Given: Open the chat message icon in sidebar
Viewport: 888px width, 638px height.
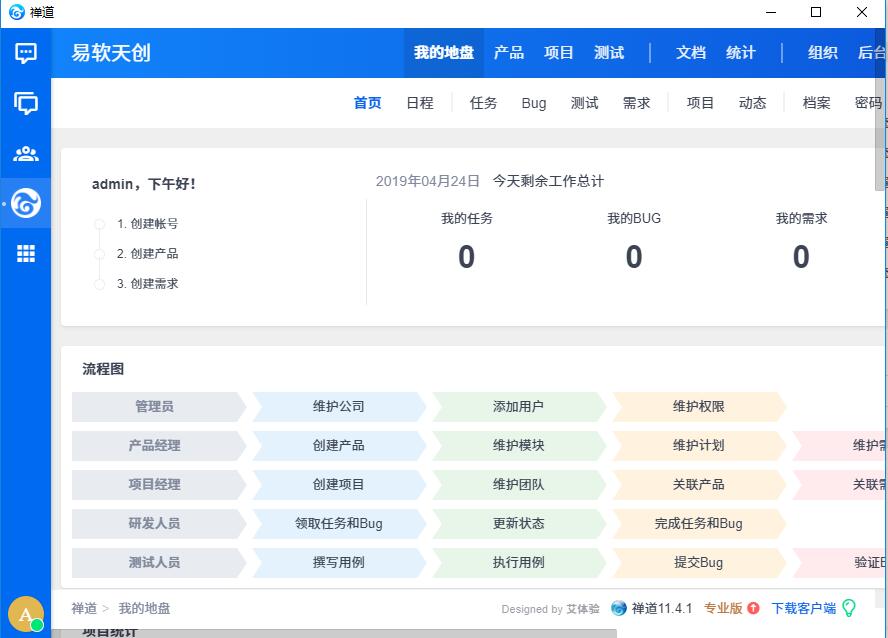Looking at the screenshot, I should point(26,53).
